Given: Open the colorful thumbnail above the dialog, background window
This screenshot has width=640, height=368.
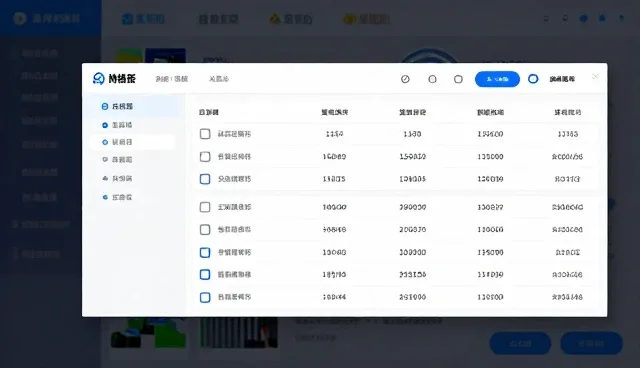Looking at the screenshot, I should [129, 56].
